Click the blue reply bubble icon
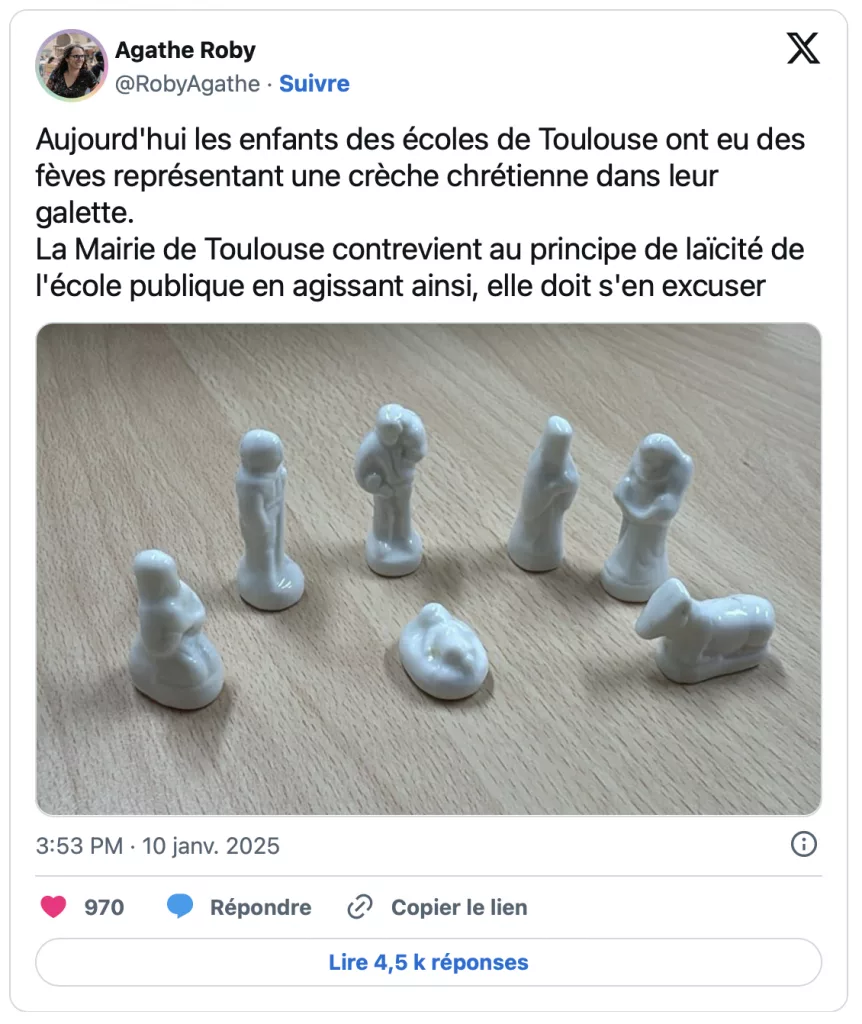This screenshot has width=862, height=1024. (x=180, y=907)
